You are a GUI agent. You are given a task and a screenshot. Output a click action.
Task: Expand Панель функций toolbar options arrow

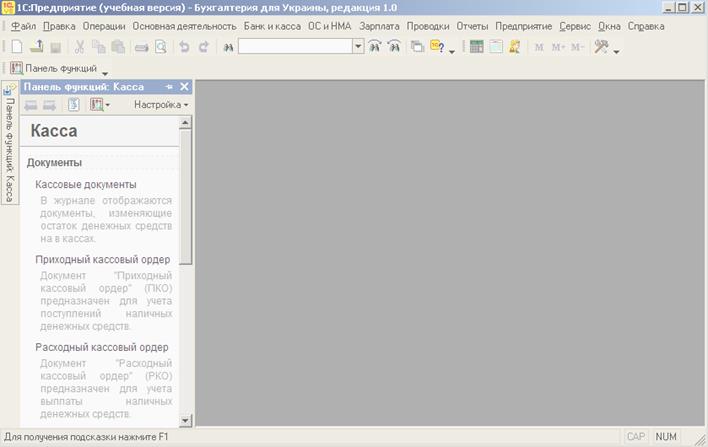click(x=105, y=73)
